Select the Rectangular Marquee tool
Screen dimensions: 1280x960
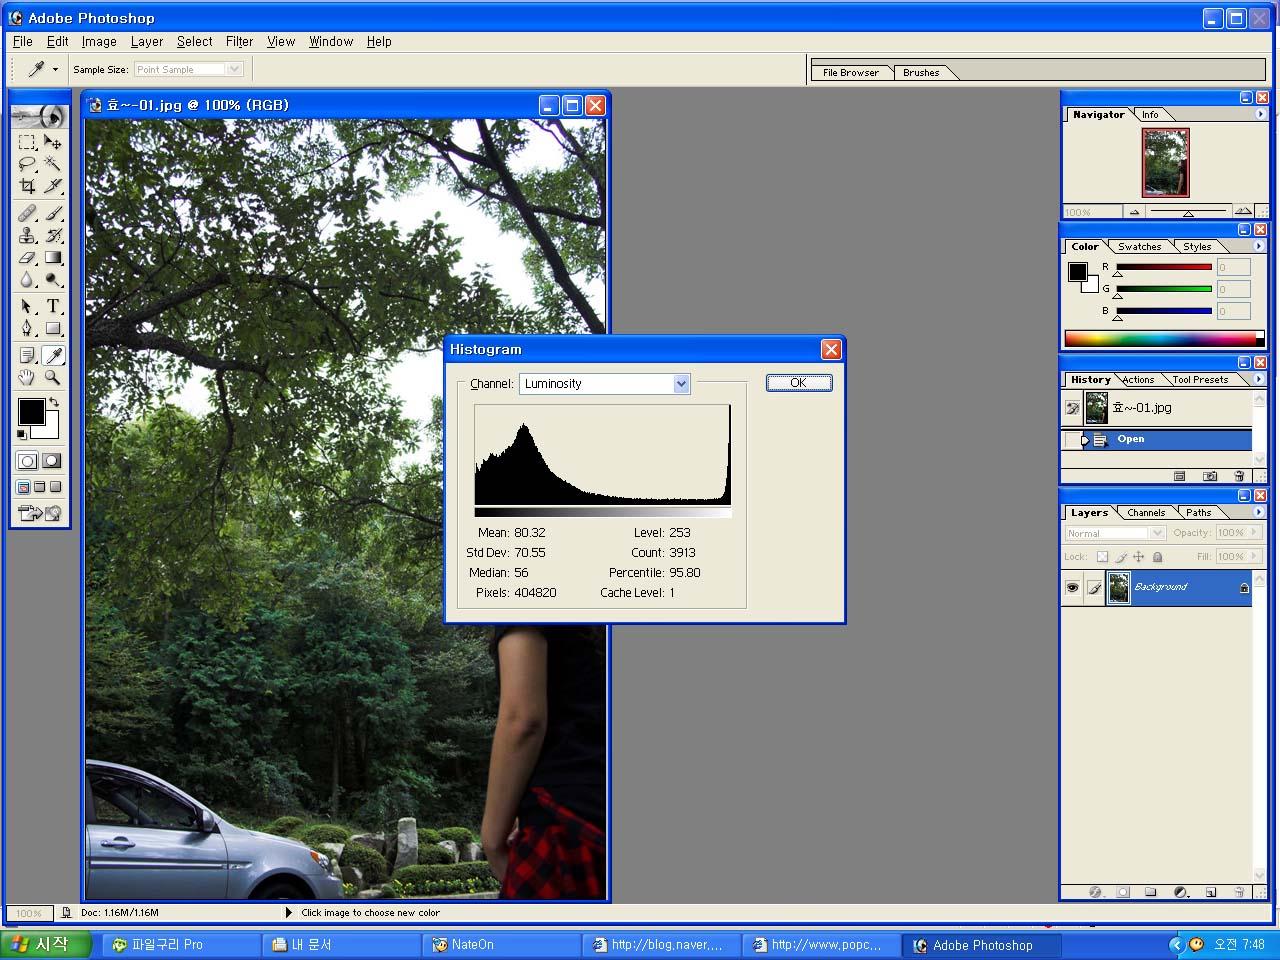(27, 142)
